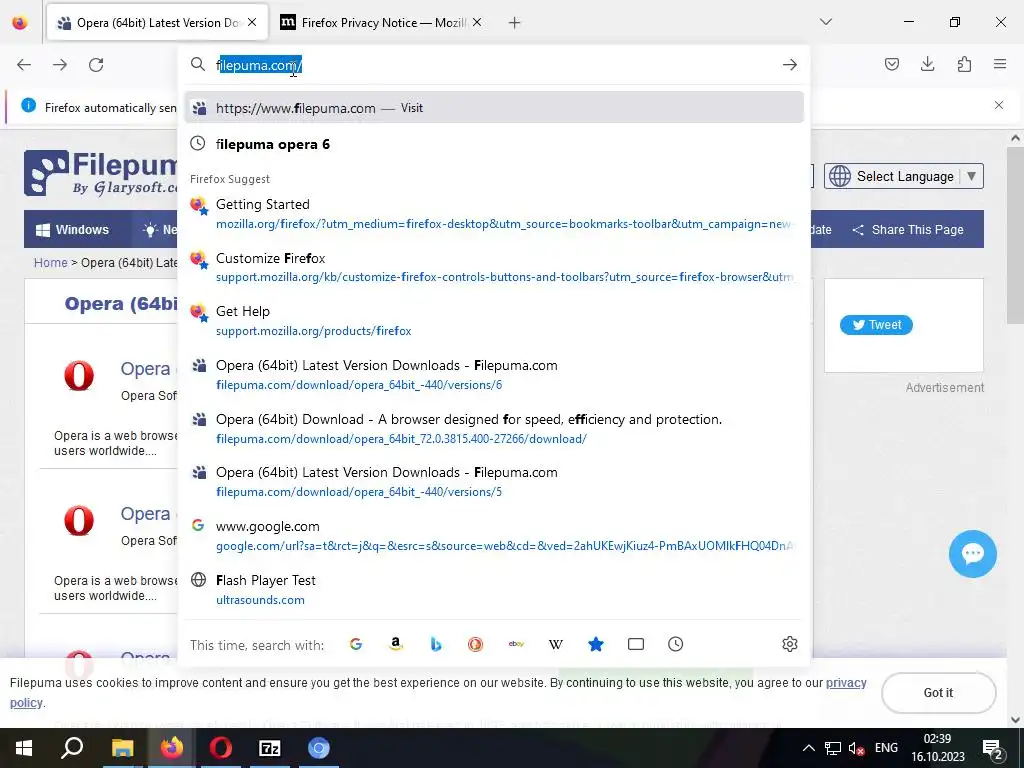Open the Extensions puzzle icon
Screen dimensions: 1024x768
point(964,64)
